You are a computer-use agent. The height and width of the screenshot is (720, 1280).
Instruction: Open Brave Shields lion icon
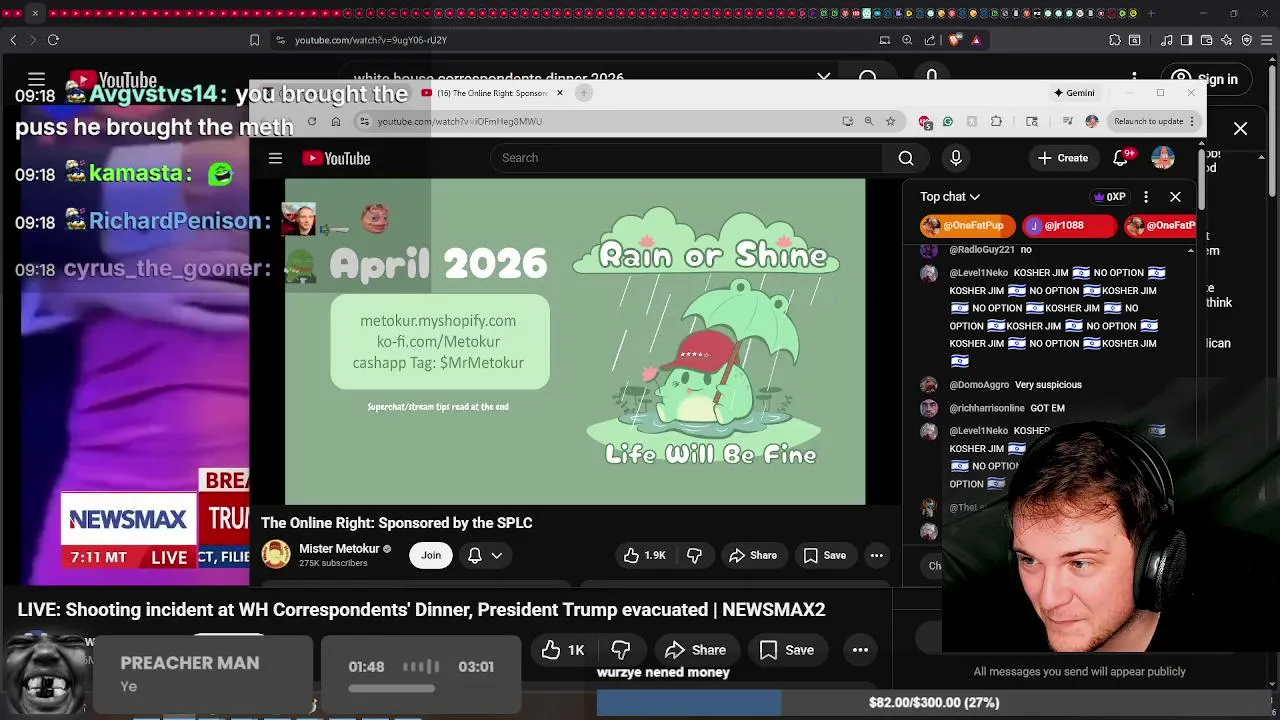tap(954, 40)
